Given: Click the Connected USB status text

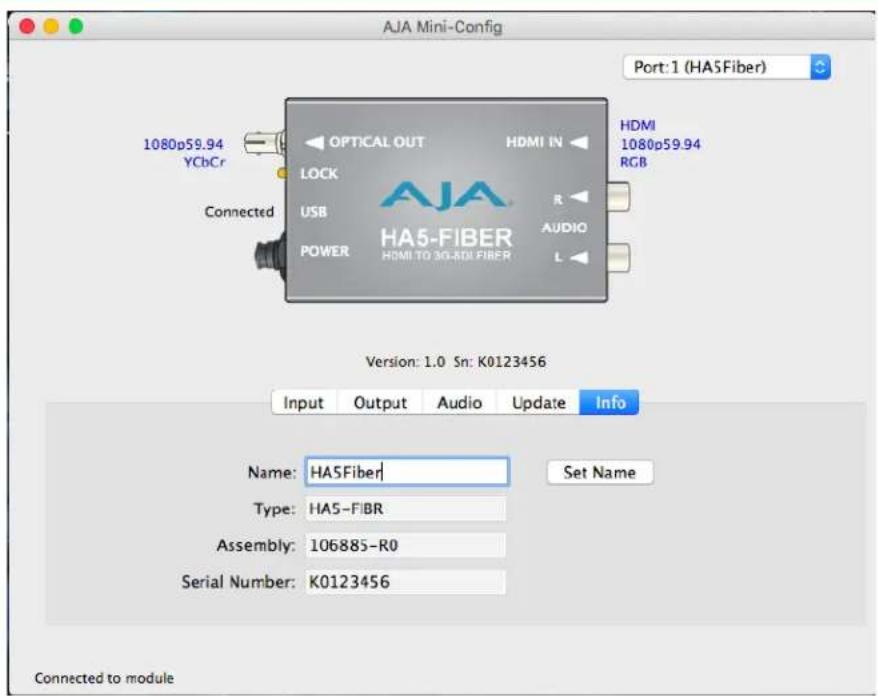Looking at the screenshot, I should pos(239,212).
